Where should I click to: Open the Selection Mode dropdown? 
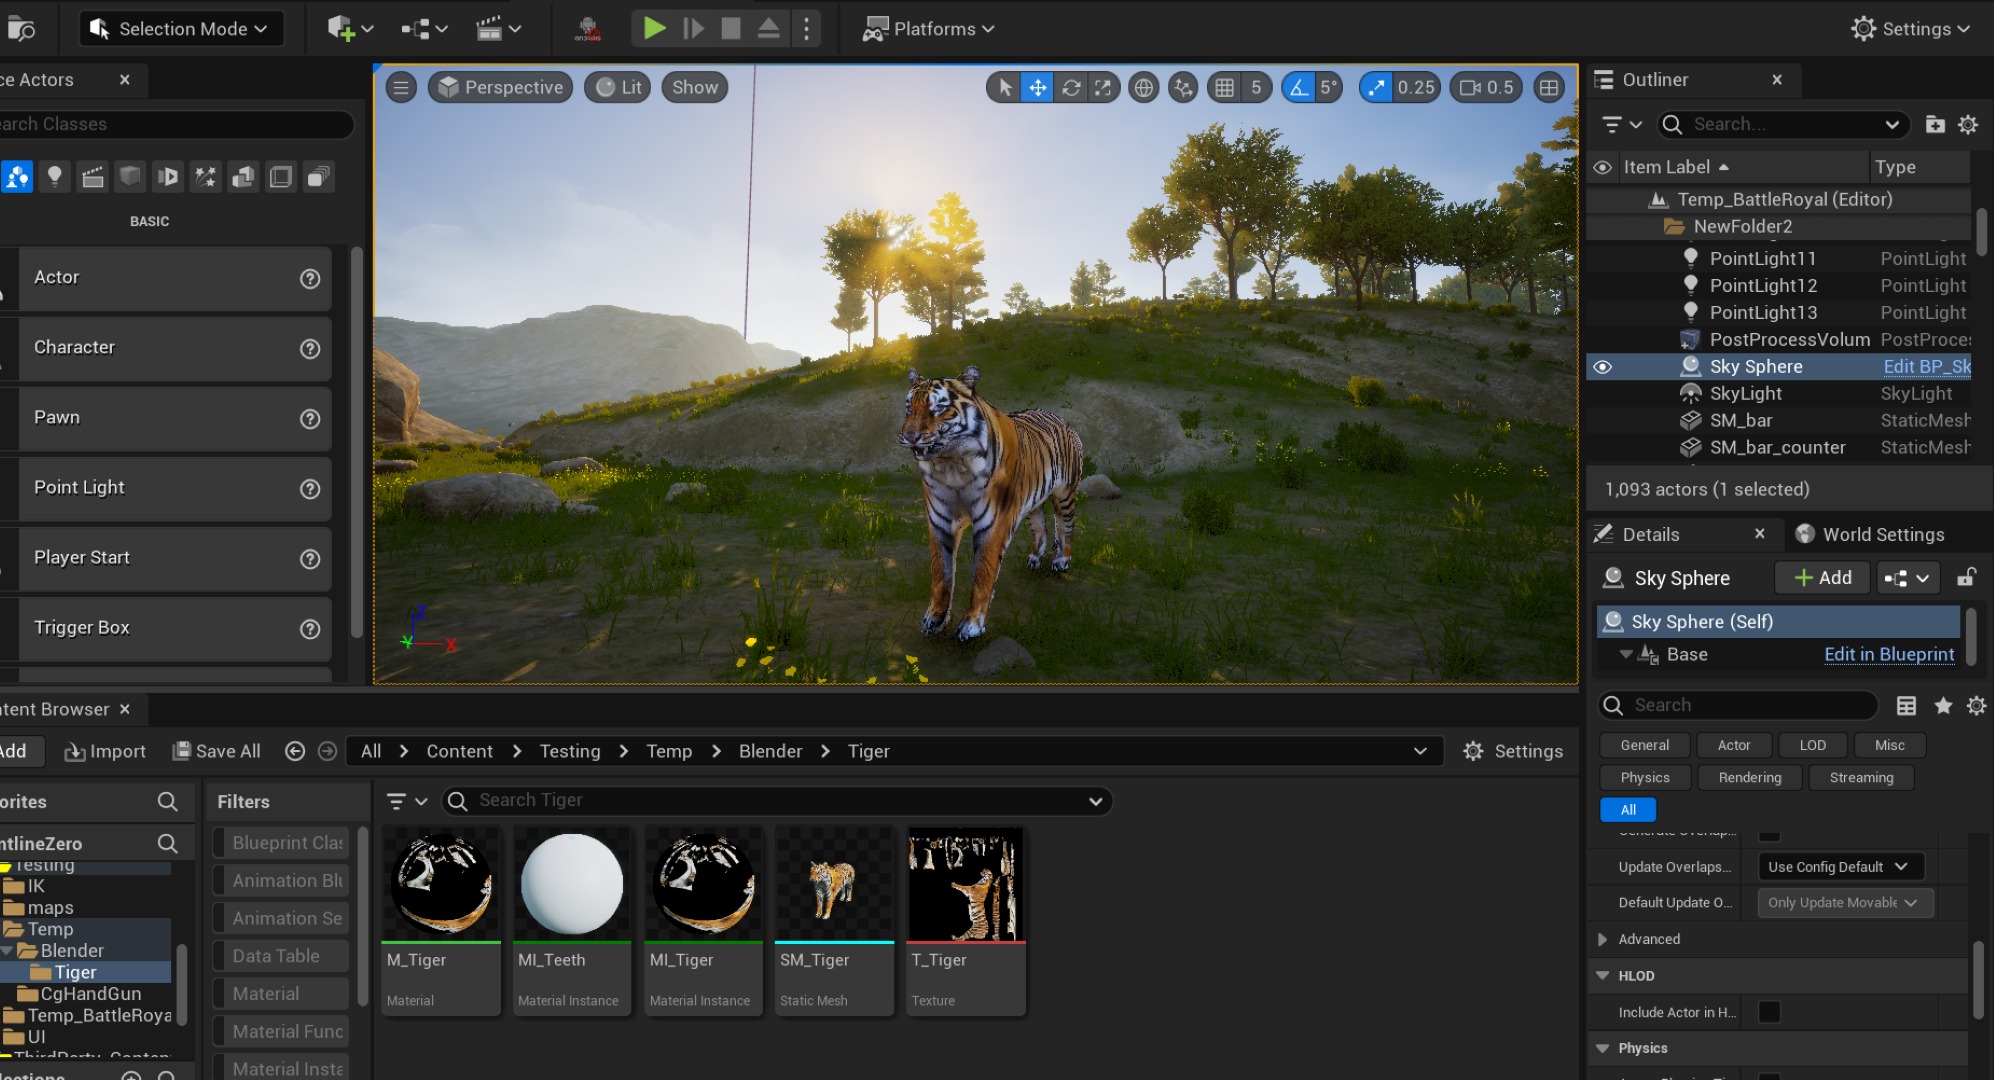click(x=181, y=29)
